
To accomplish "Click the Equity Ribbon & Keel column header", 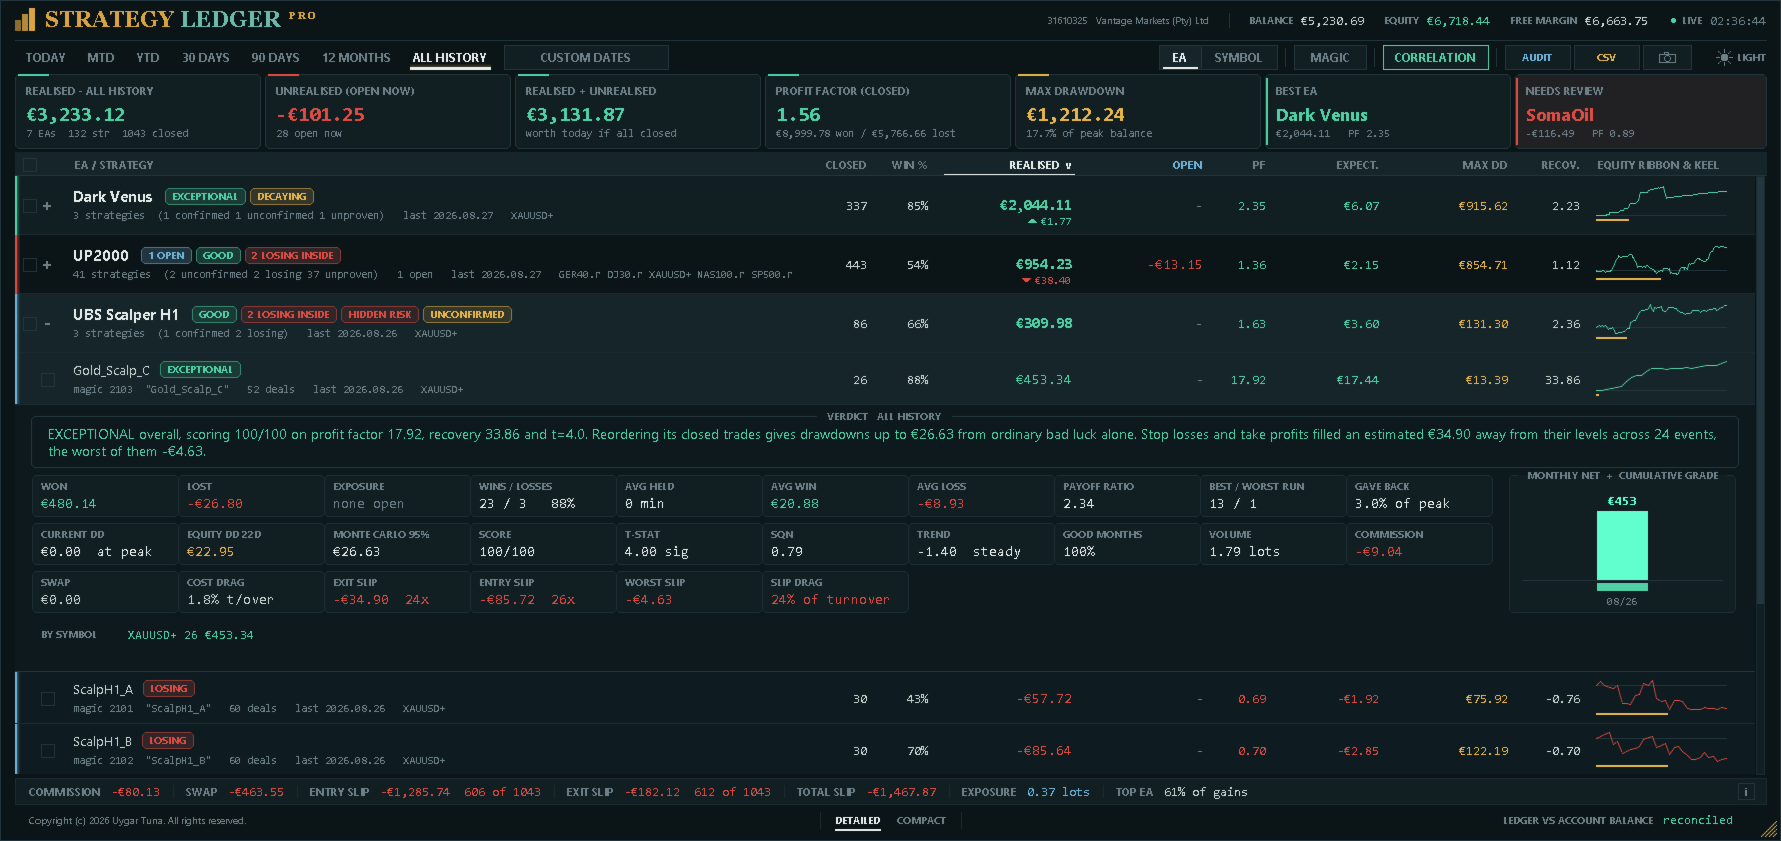I will tap(1657, 165).
